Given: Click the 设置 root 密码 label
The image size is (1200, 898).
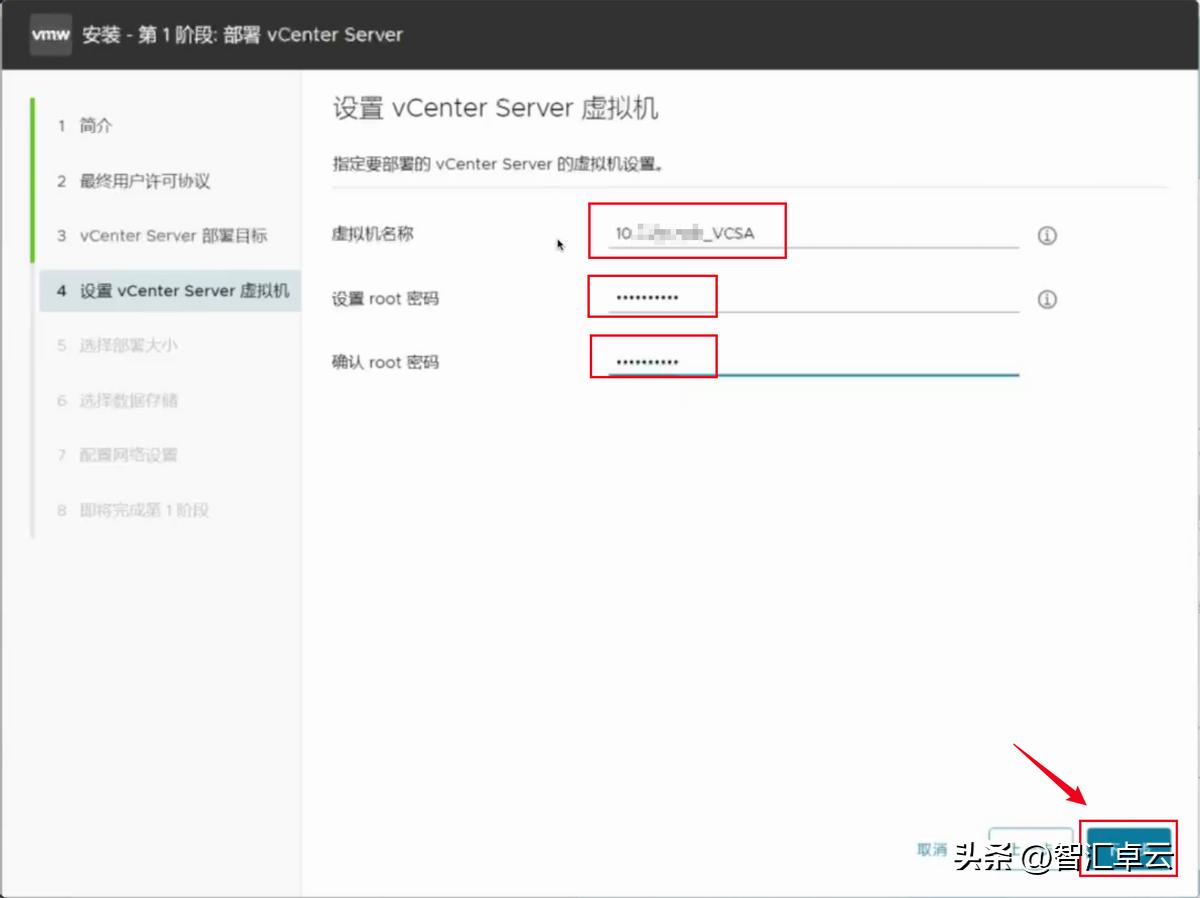Looking at the screenshot, I should [x=385, y=298].
